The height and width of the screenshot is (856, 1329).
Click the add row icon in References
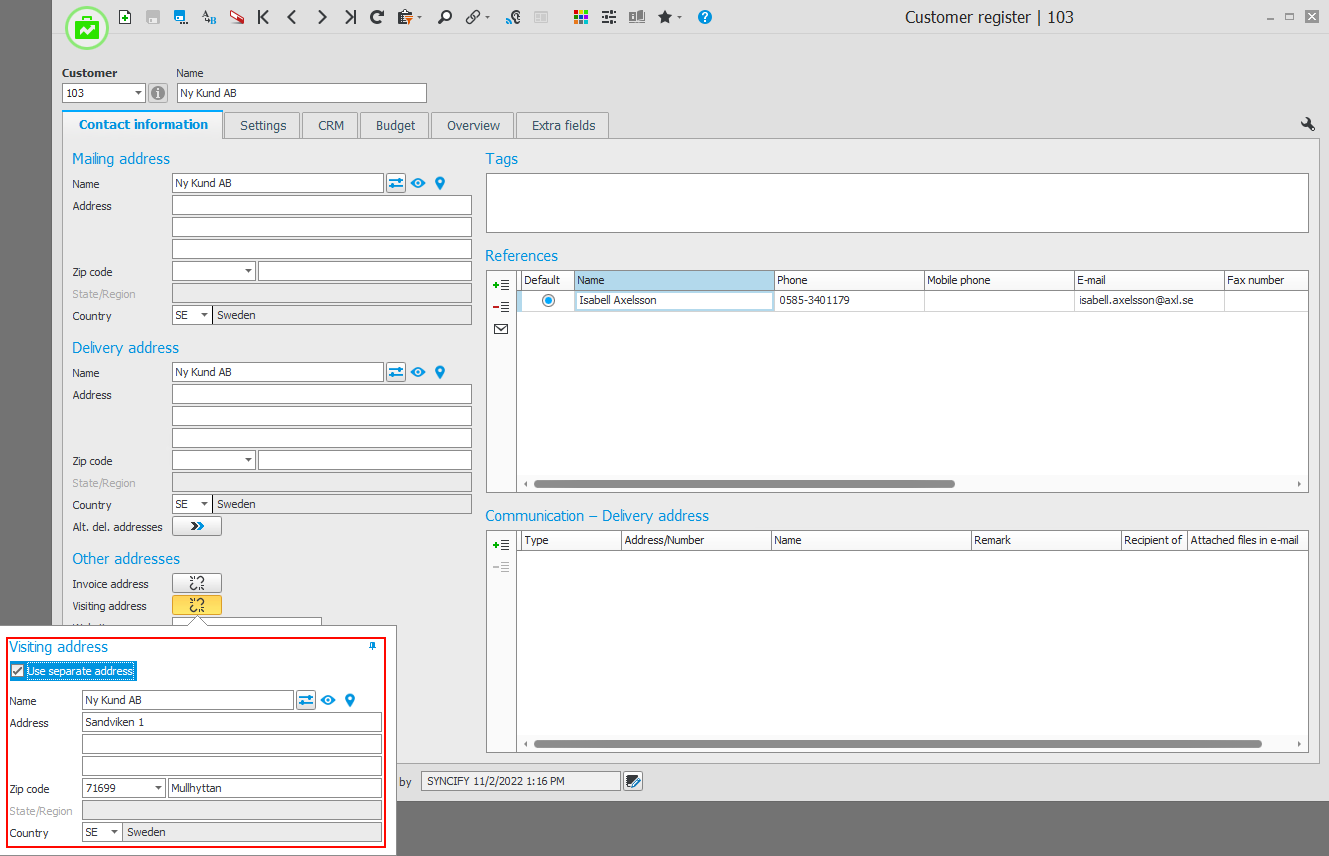(x=501, y=285)
